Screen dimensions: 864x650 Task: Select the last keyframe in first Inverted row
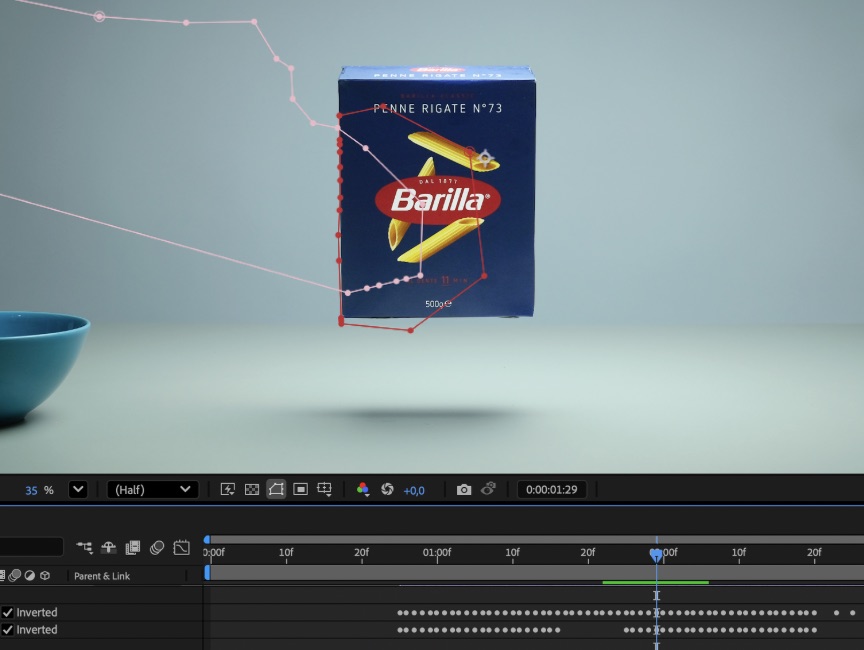[852, 613]
